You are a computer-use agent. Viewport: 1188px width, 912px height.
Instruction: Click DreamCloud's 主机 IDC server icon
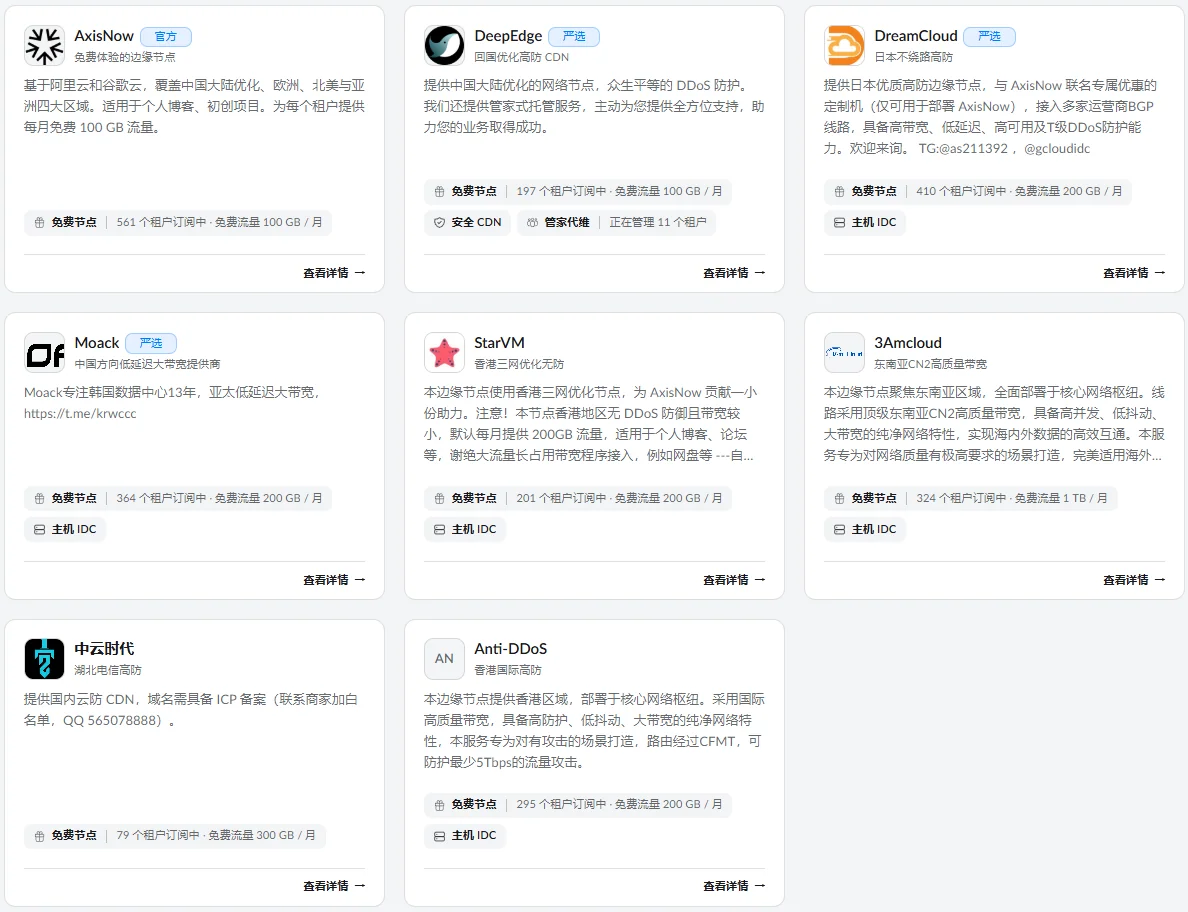click(x=839, y=223)
